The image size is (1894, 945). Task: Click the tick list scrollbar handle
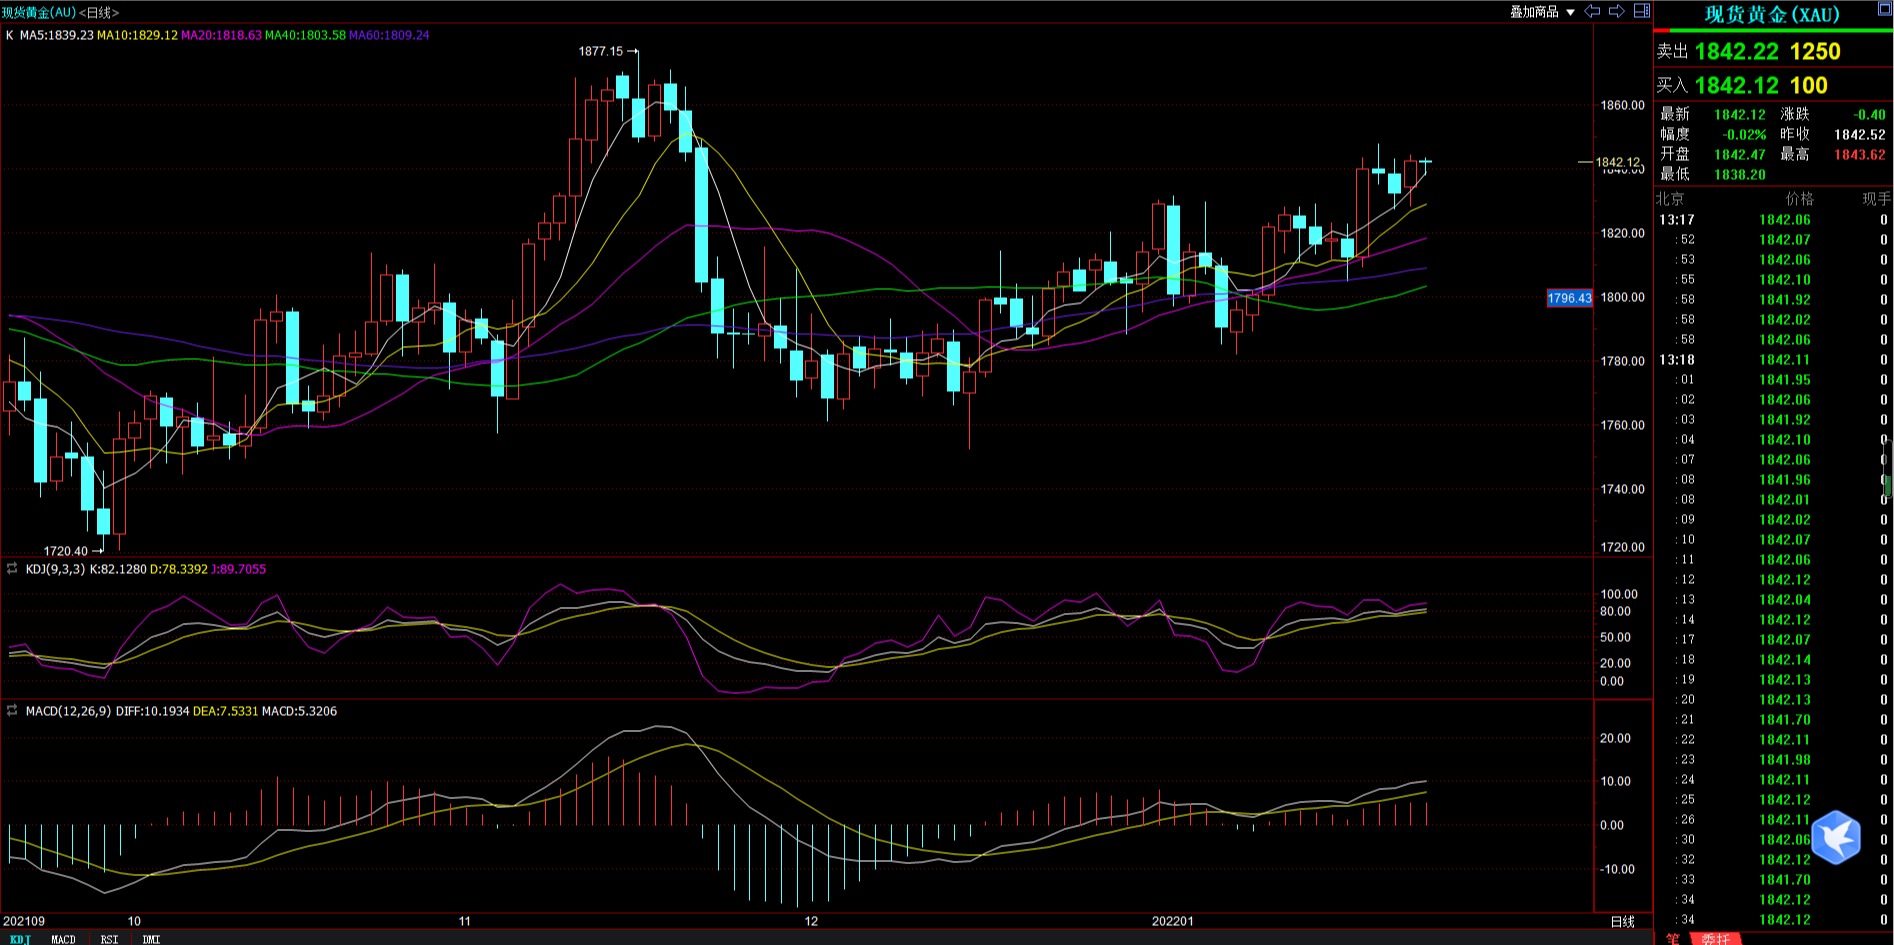1886,469
